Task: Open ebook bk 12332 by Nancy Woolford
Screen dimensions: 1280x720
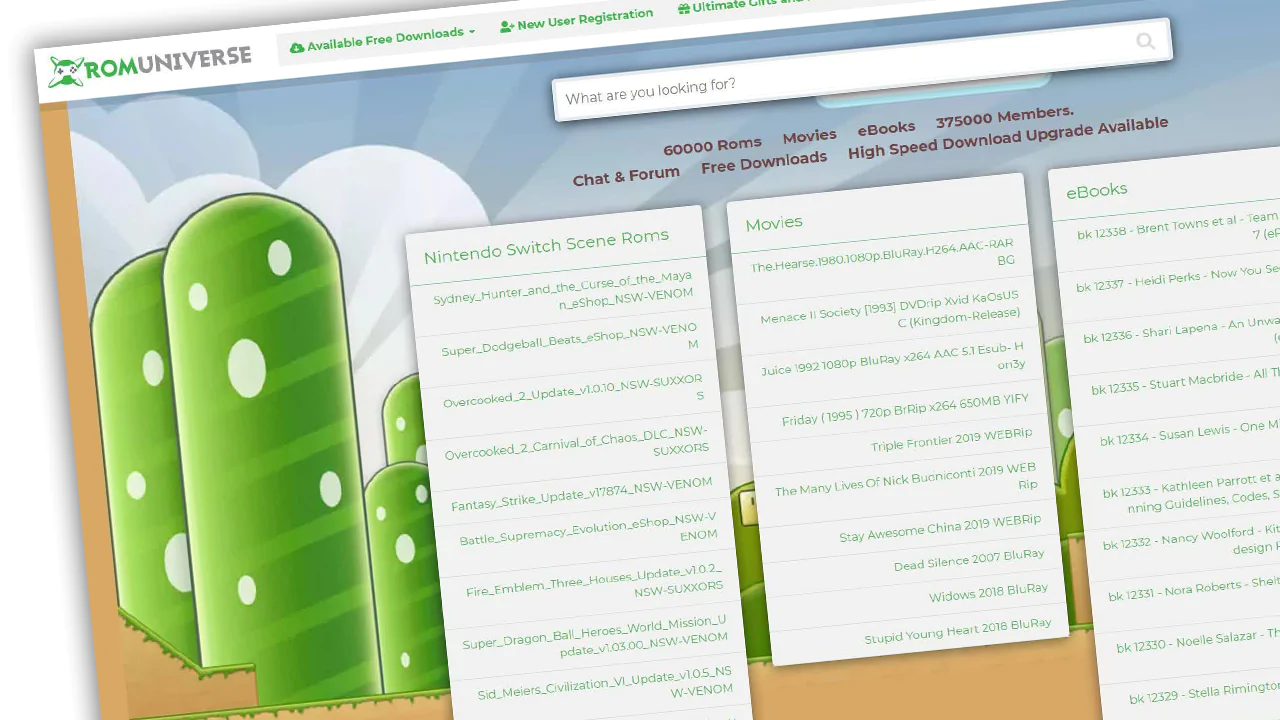Action: (x=1193, y=539)
